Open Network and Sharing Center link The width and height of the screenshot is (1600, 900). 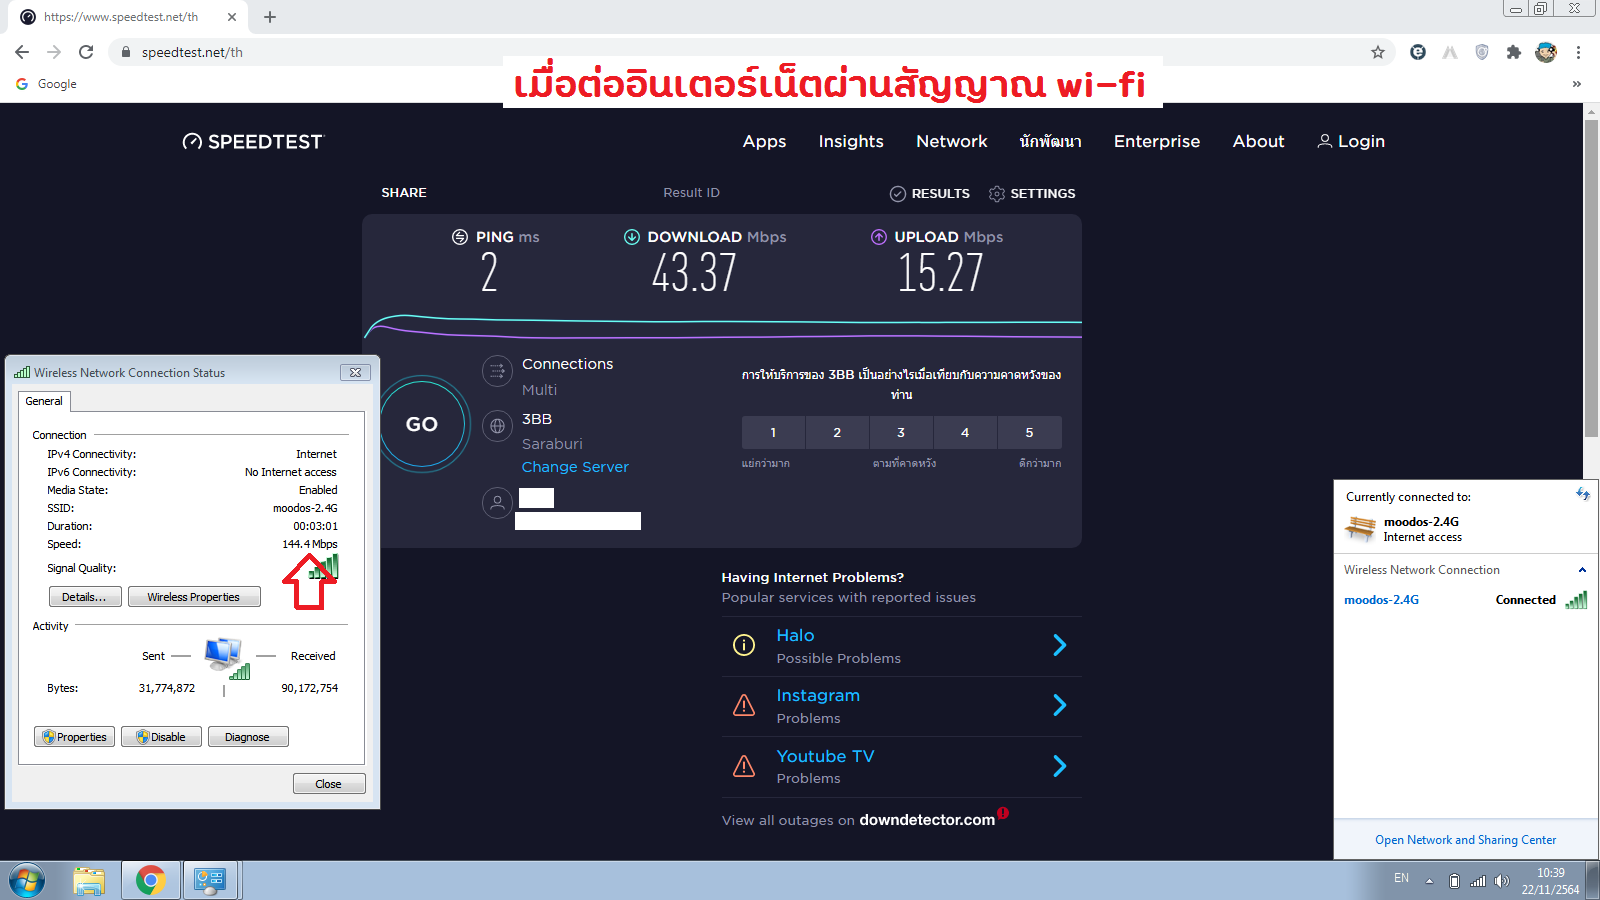(1465, 840)
